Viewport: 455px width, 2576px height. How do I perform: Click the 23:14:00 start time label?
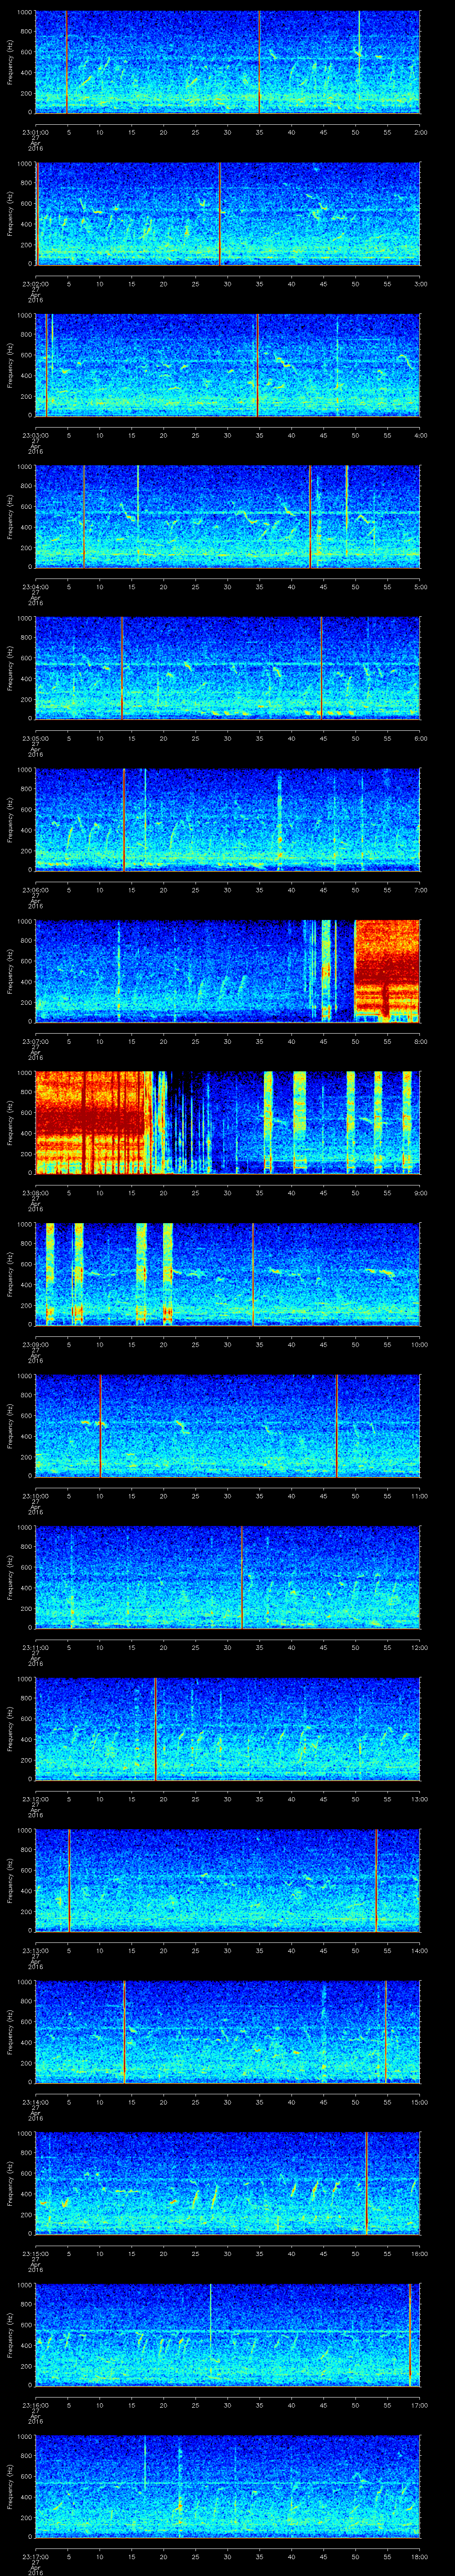point(35,2101)
